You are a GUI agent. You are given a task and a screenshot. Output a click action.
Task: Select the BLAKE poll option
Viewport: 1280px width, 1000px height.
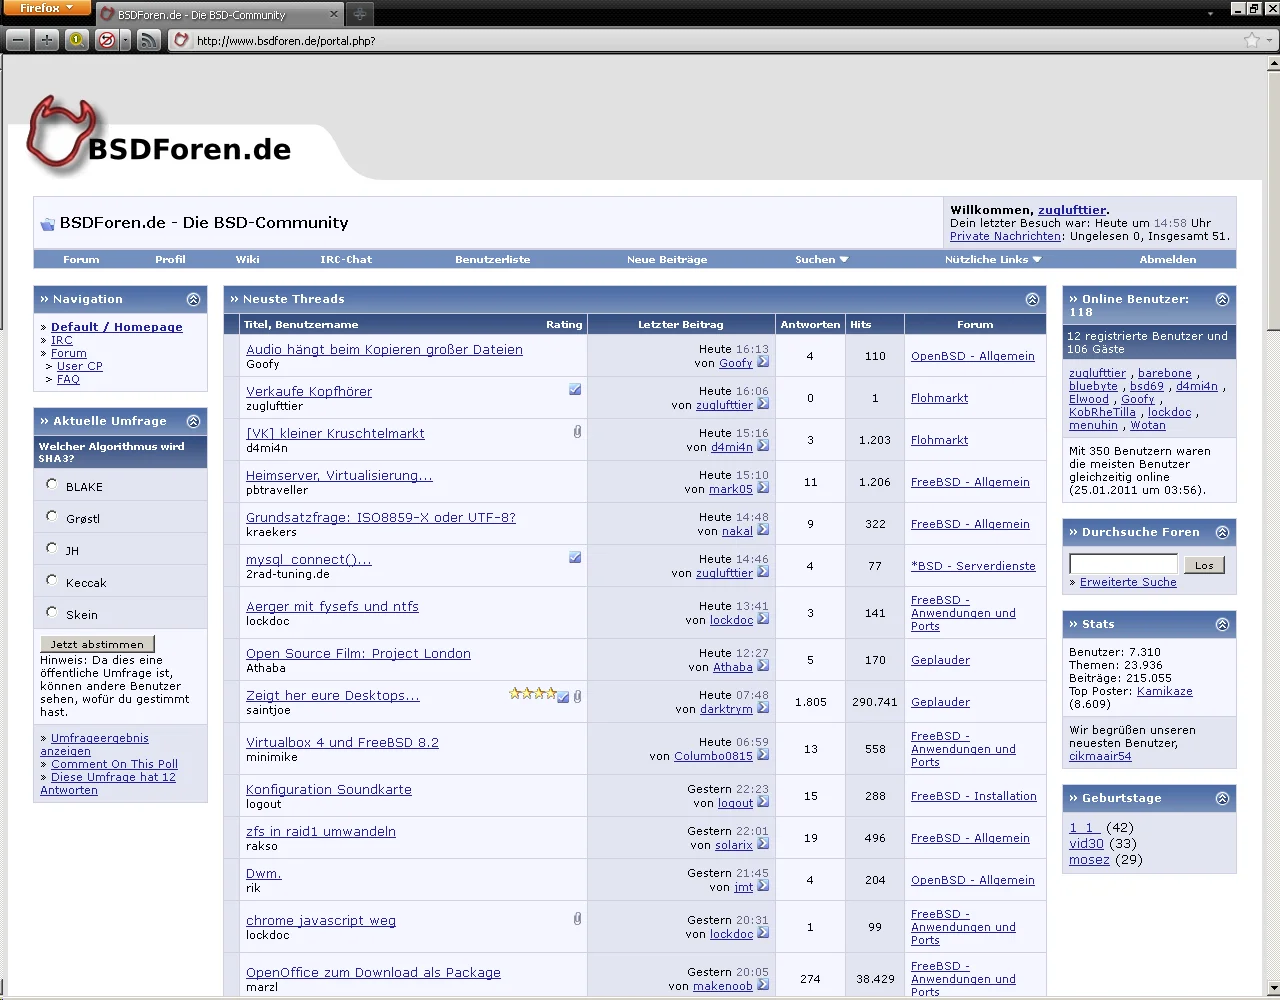click(52, 484)
